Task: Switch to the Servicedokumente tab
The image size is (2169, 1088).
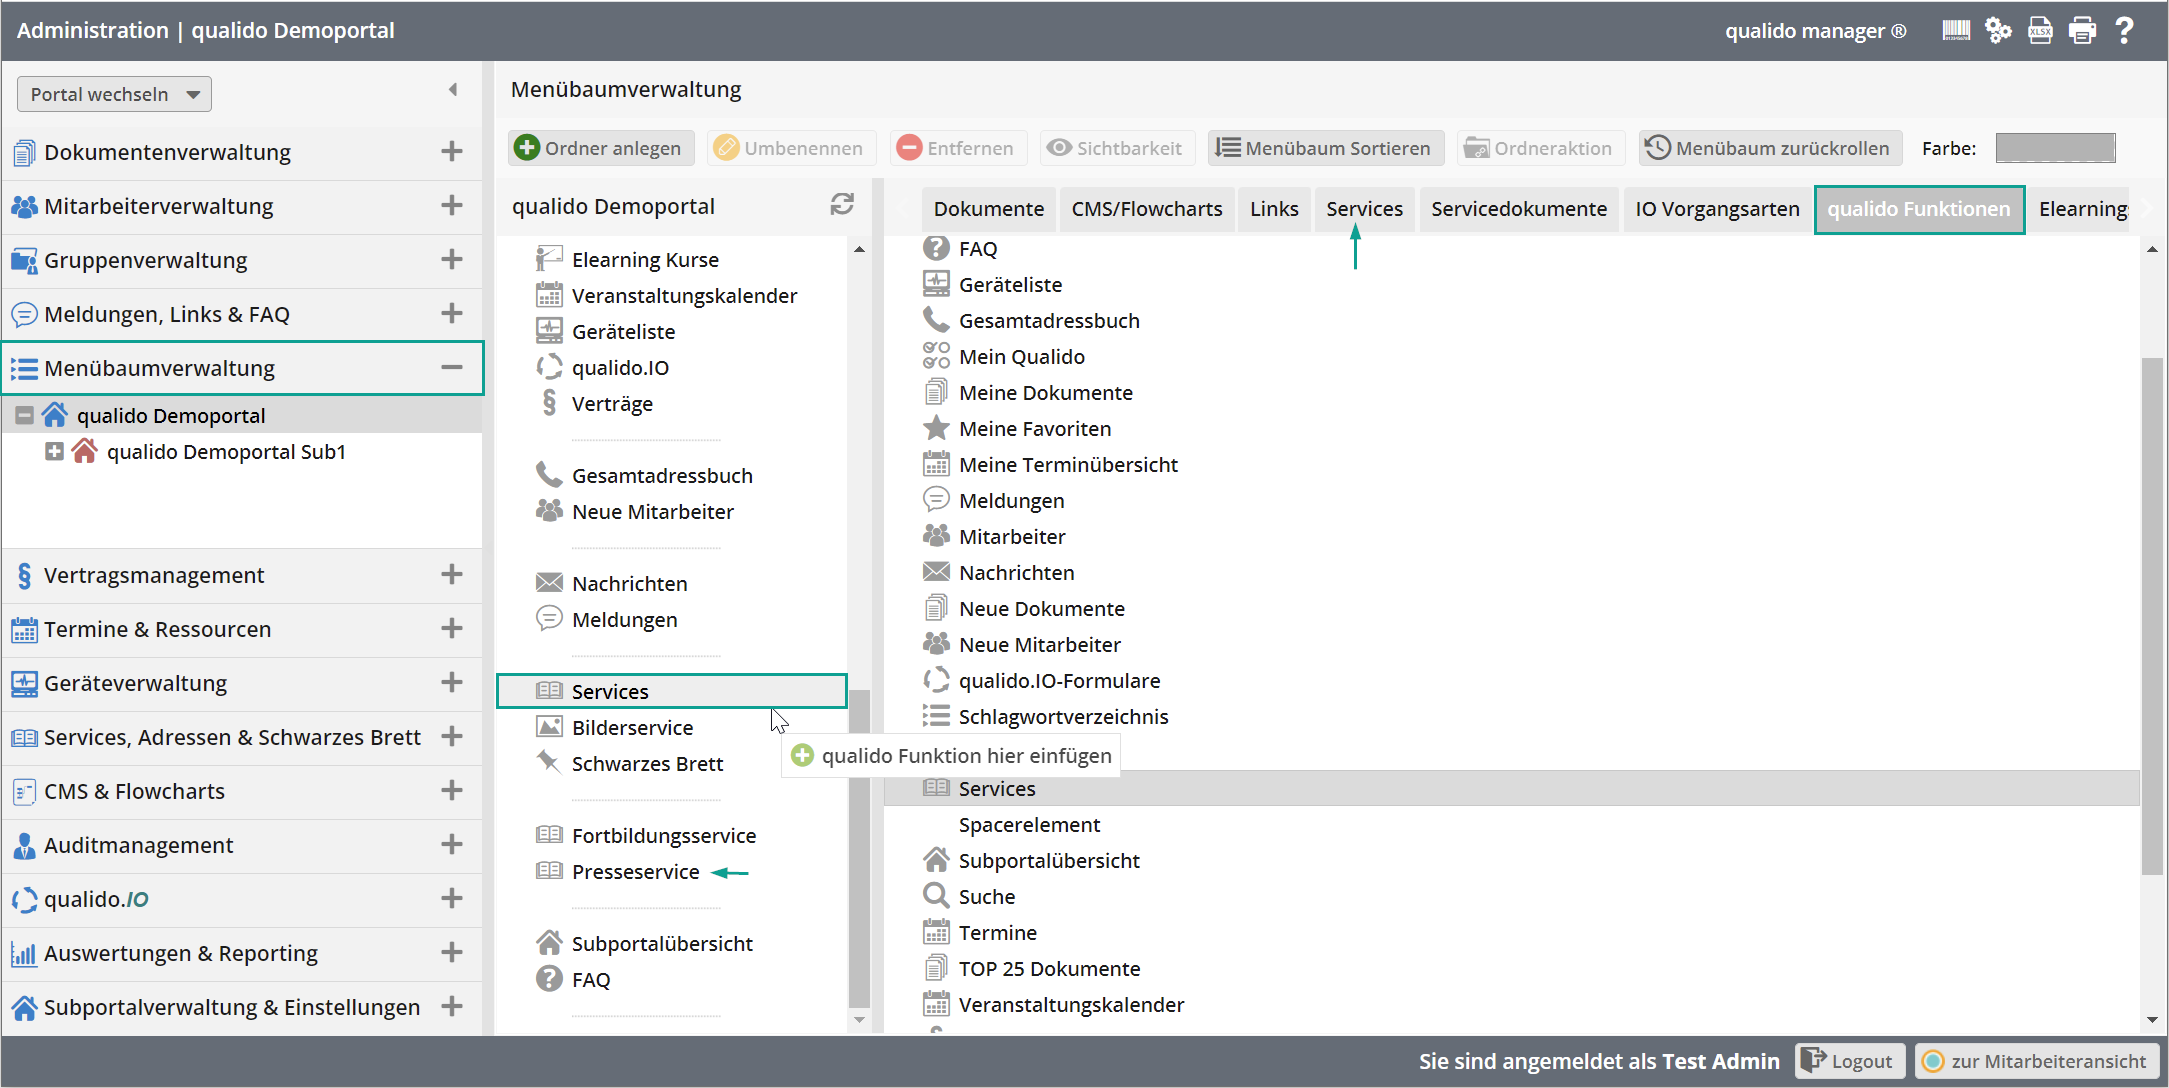Action: click(1518, 209)
